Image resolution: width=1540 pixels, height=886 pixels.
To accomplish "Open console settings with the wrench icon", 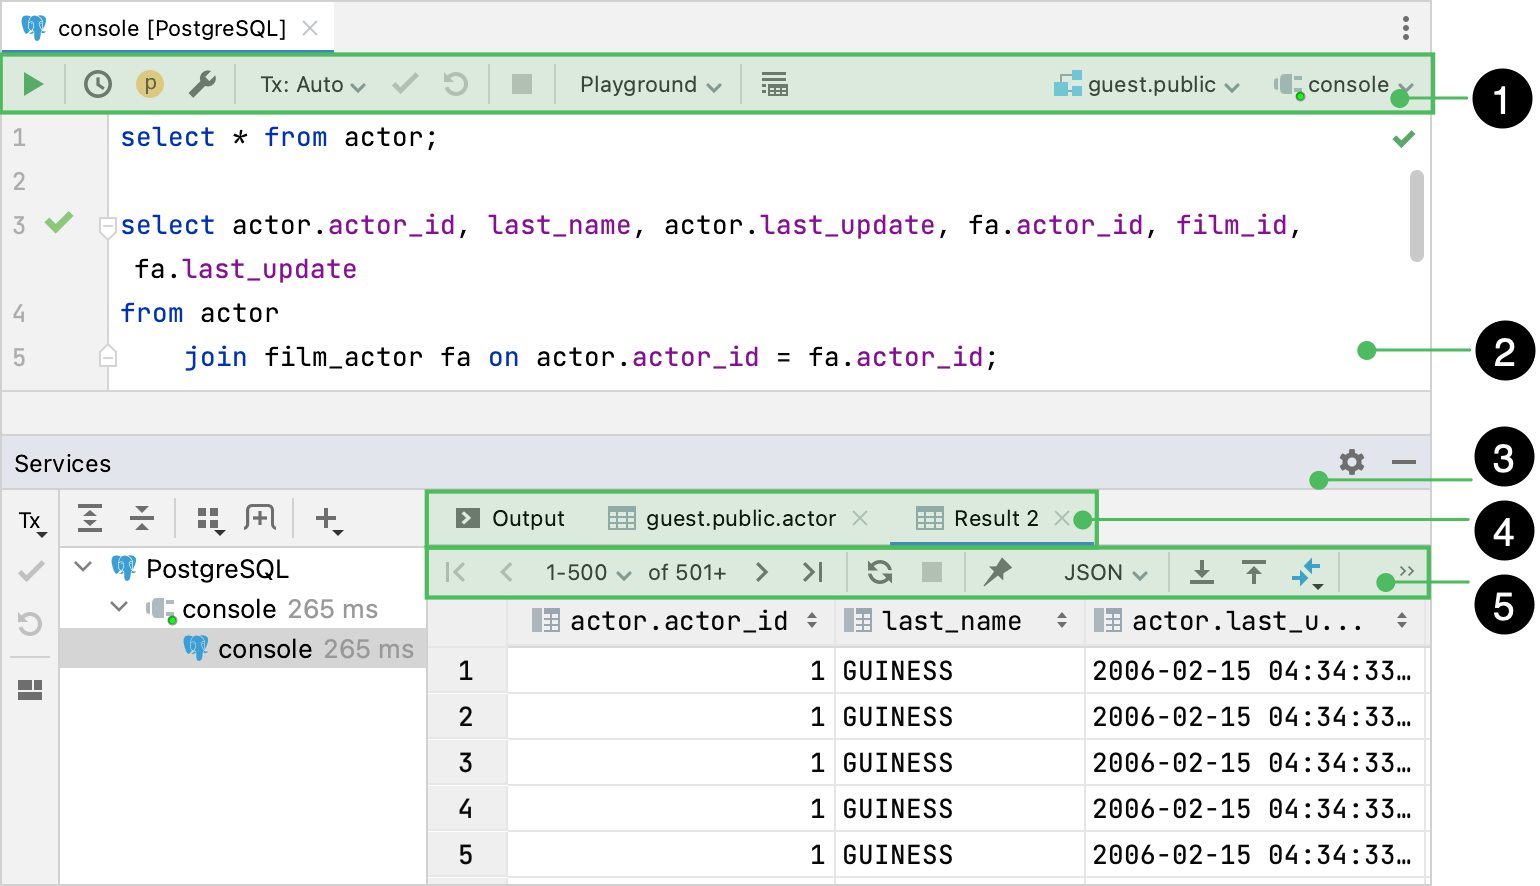I will 204,84.
